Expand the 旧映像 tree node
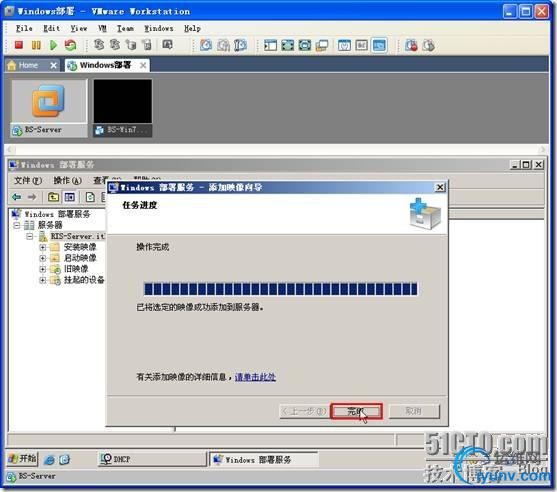This screenshot has width=557, height=492. [43, 269]
